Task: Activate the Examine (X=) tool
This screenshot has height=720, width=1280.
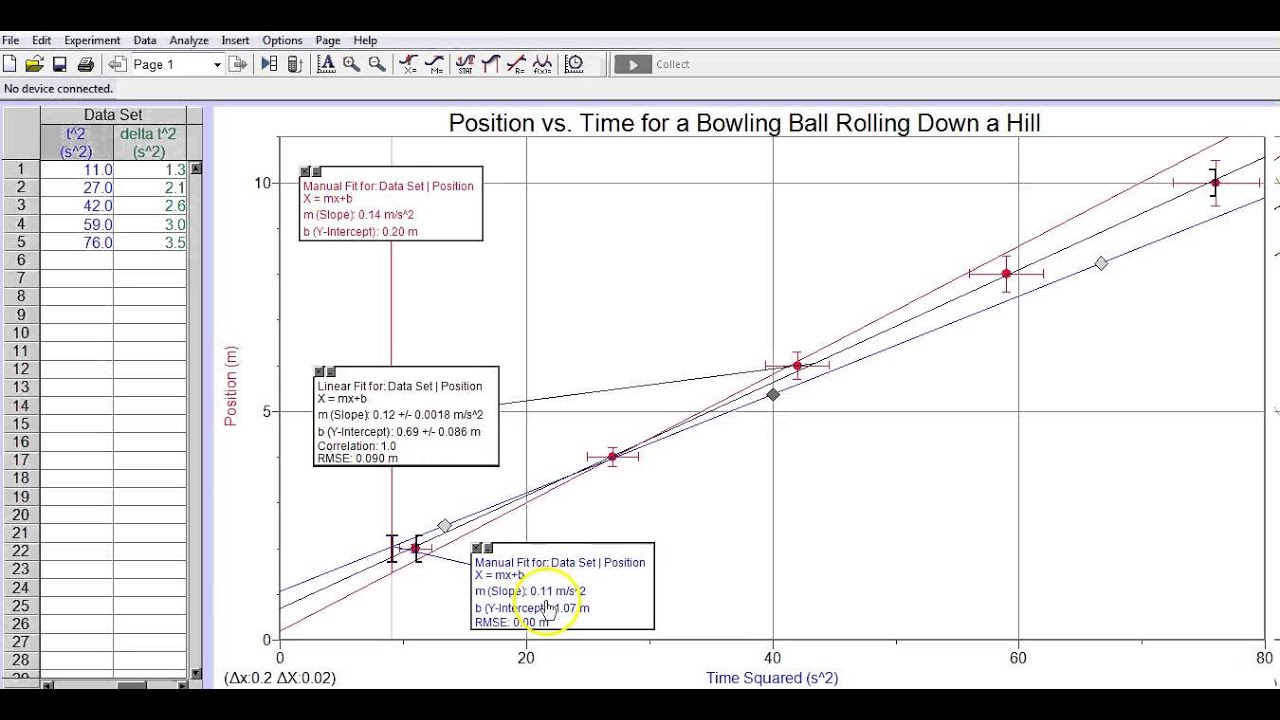Action: click(409, 64)
